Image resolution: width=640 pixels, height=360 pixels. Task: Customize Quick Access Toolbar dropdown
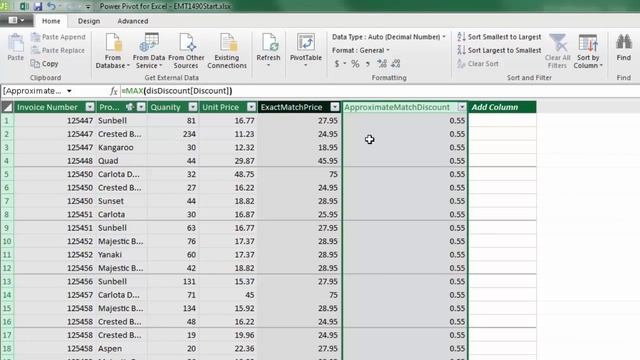[x=88, y=7]
